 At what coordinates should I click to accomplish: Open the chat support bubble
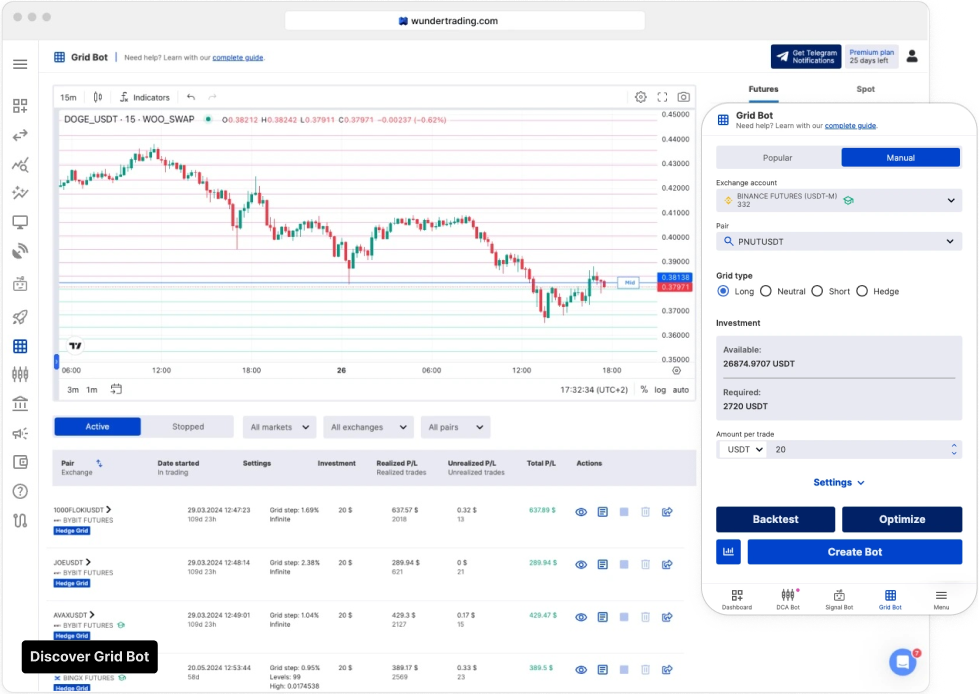coord(903,662)
